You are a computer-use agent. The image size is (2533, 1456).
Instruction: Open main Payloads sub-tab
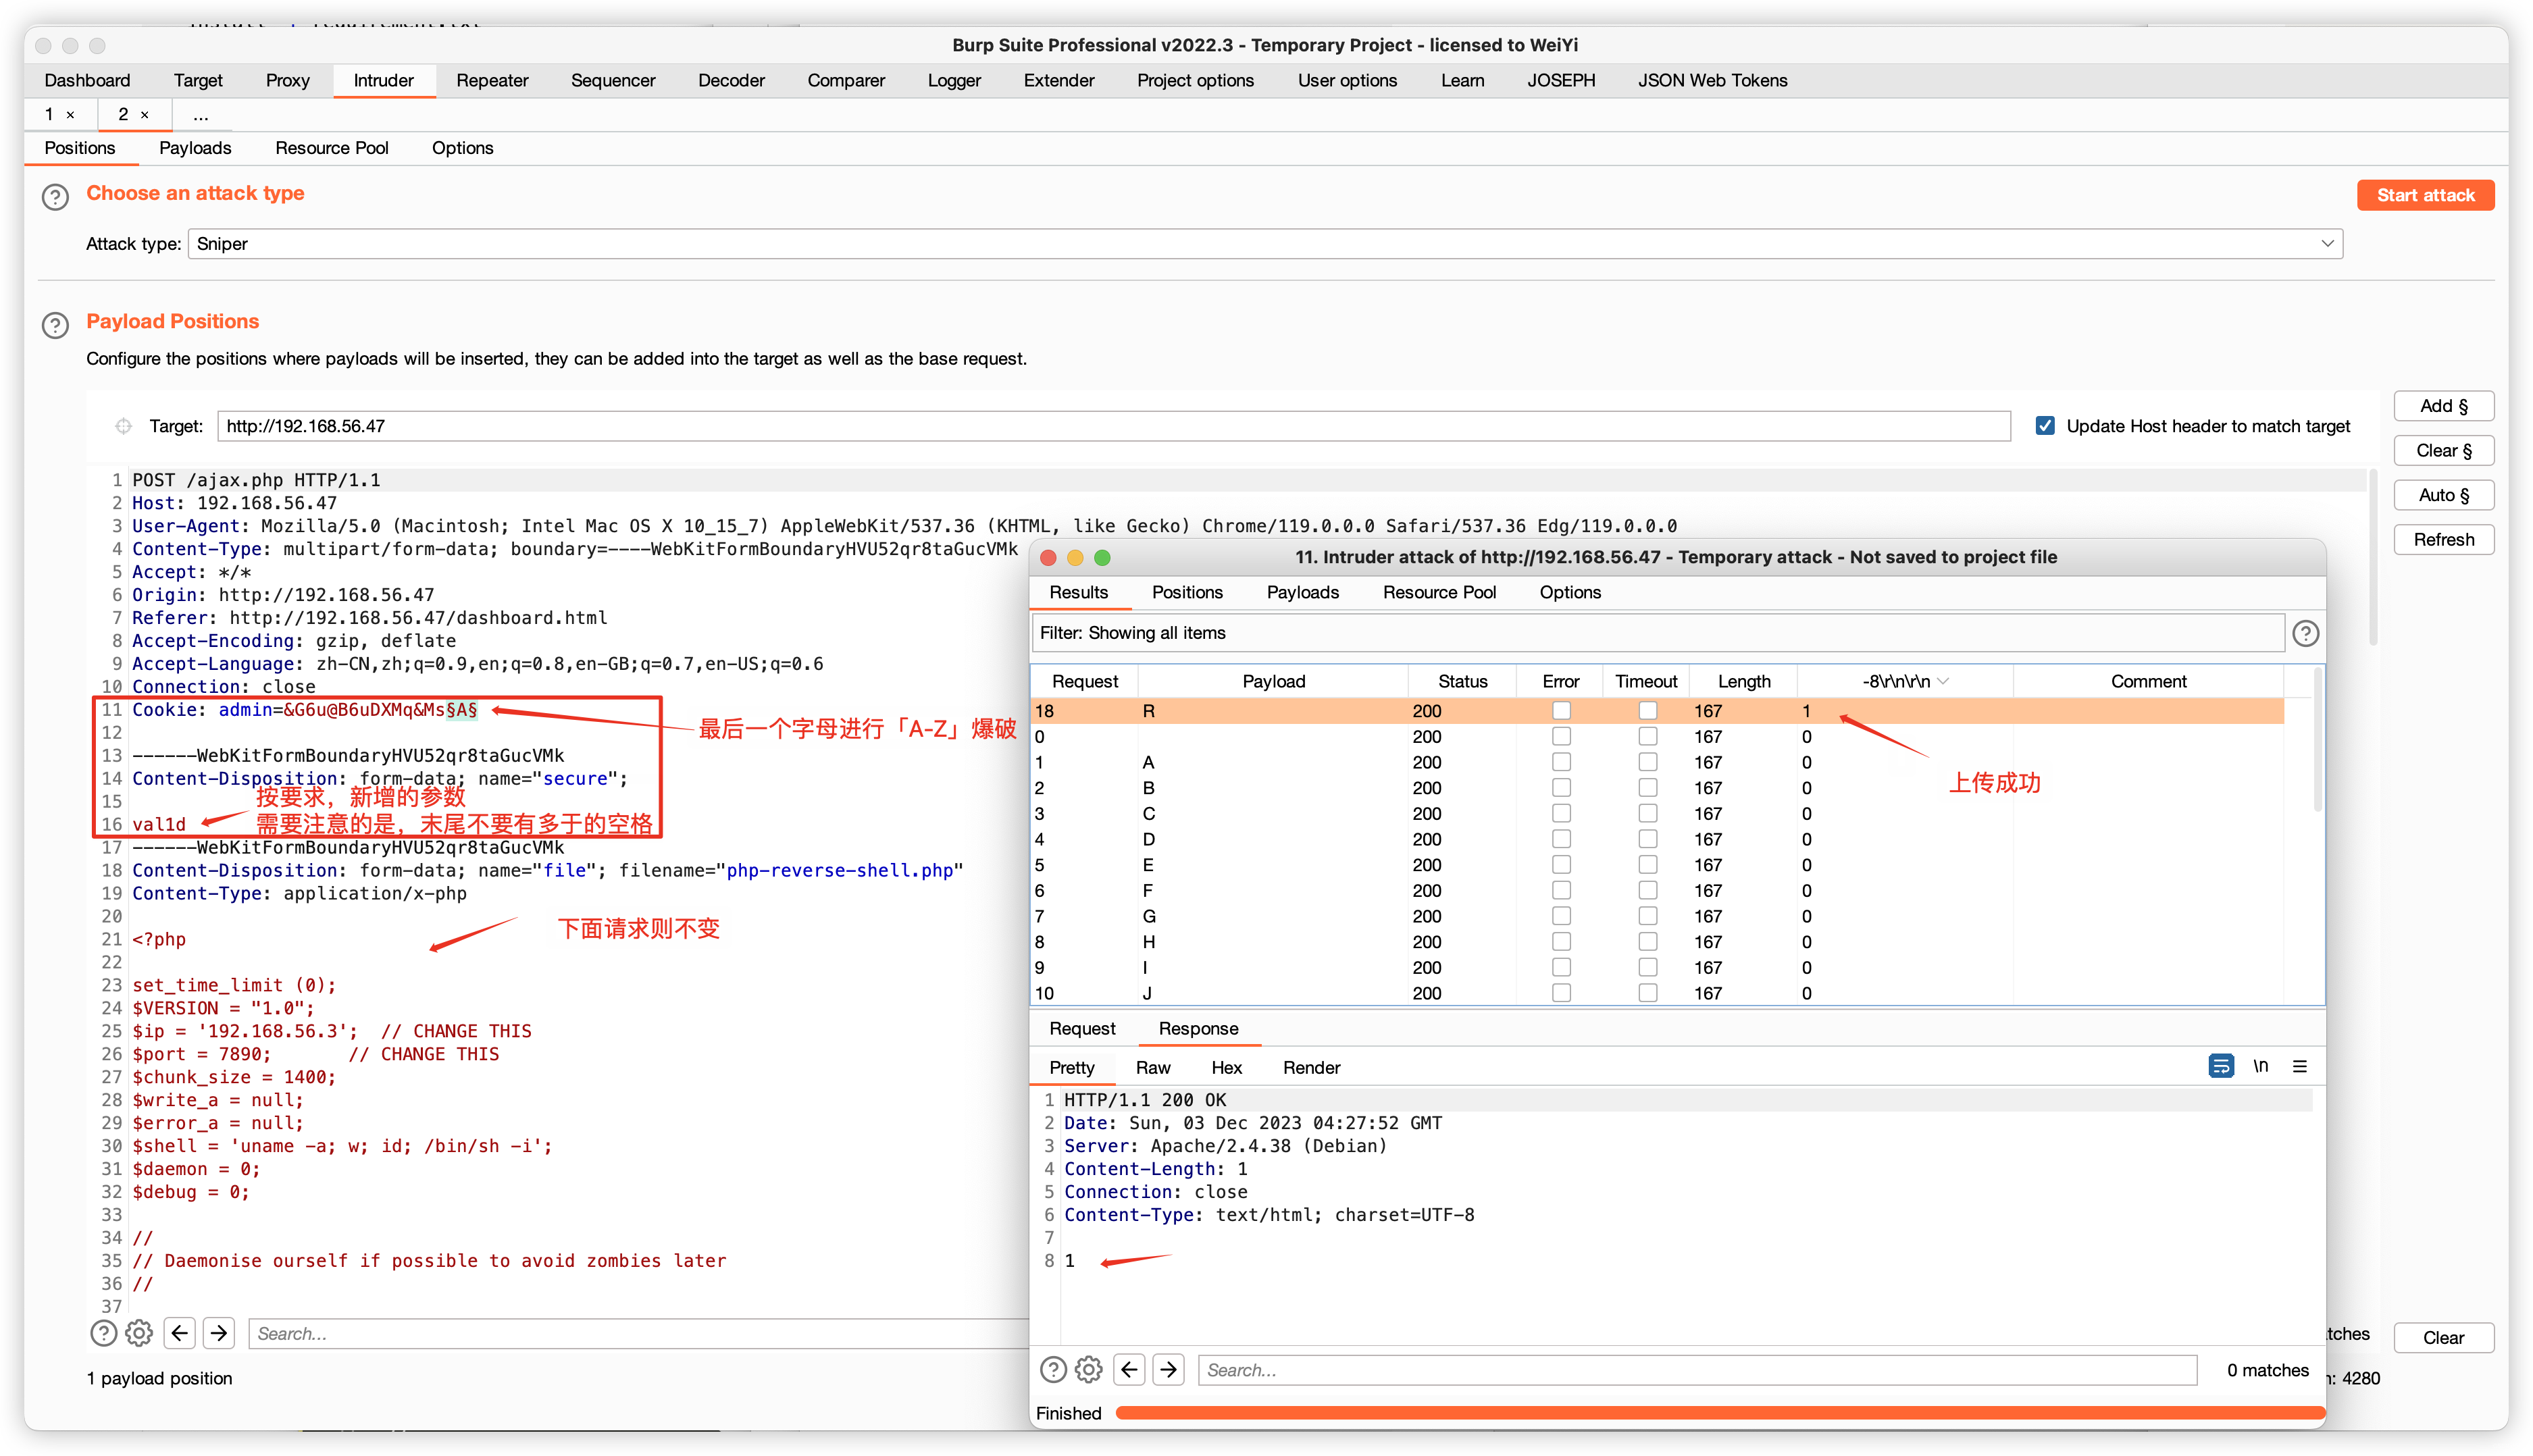tap(195, 148)
